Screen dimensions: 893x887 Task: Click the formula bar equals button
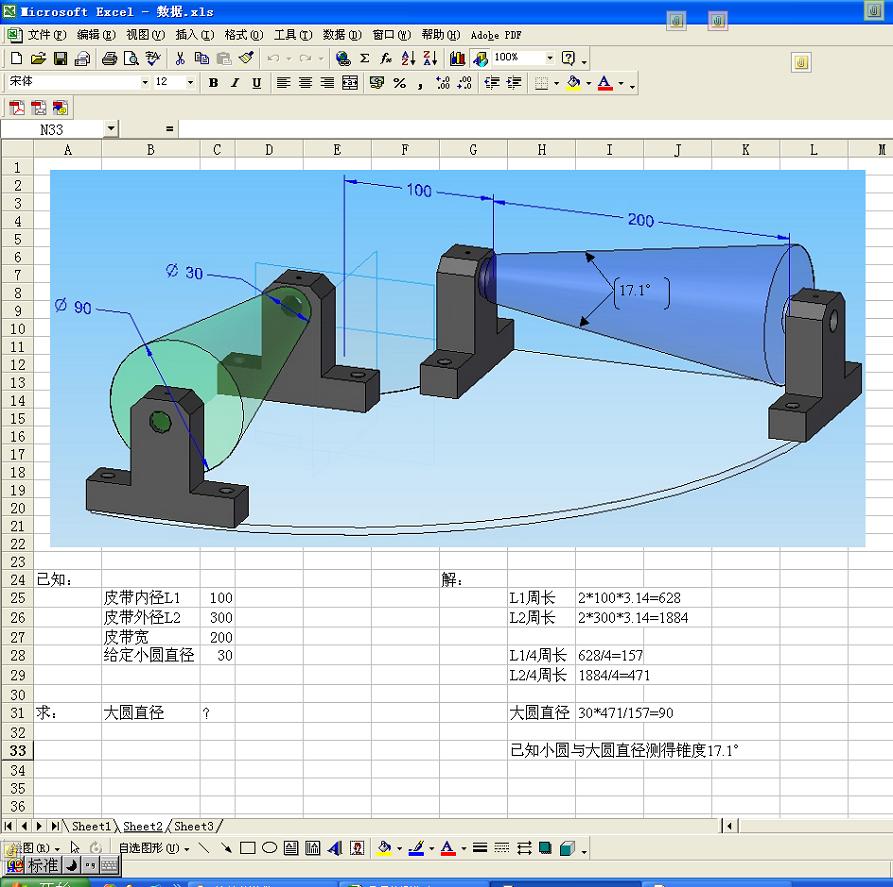(x=169, y=129)
